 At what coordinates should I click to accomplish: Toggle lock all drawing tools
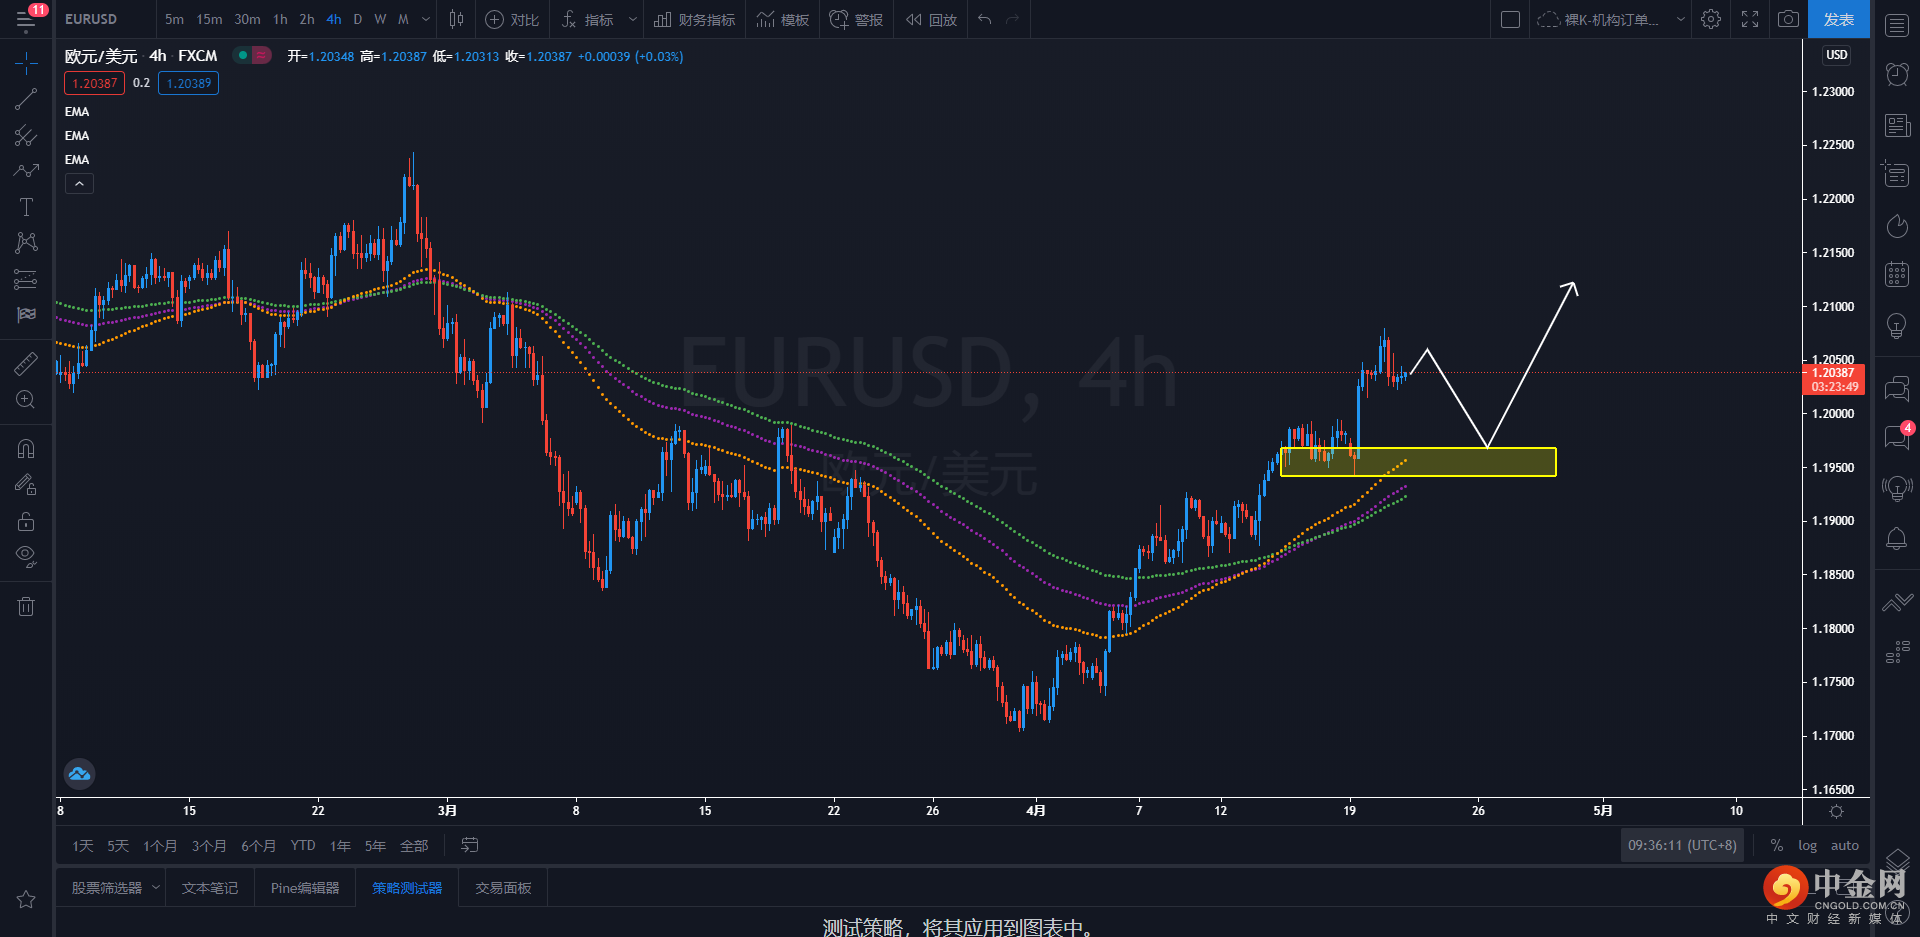[26, 521]
